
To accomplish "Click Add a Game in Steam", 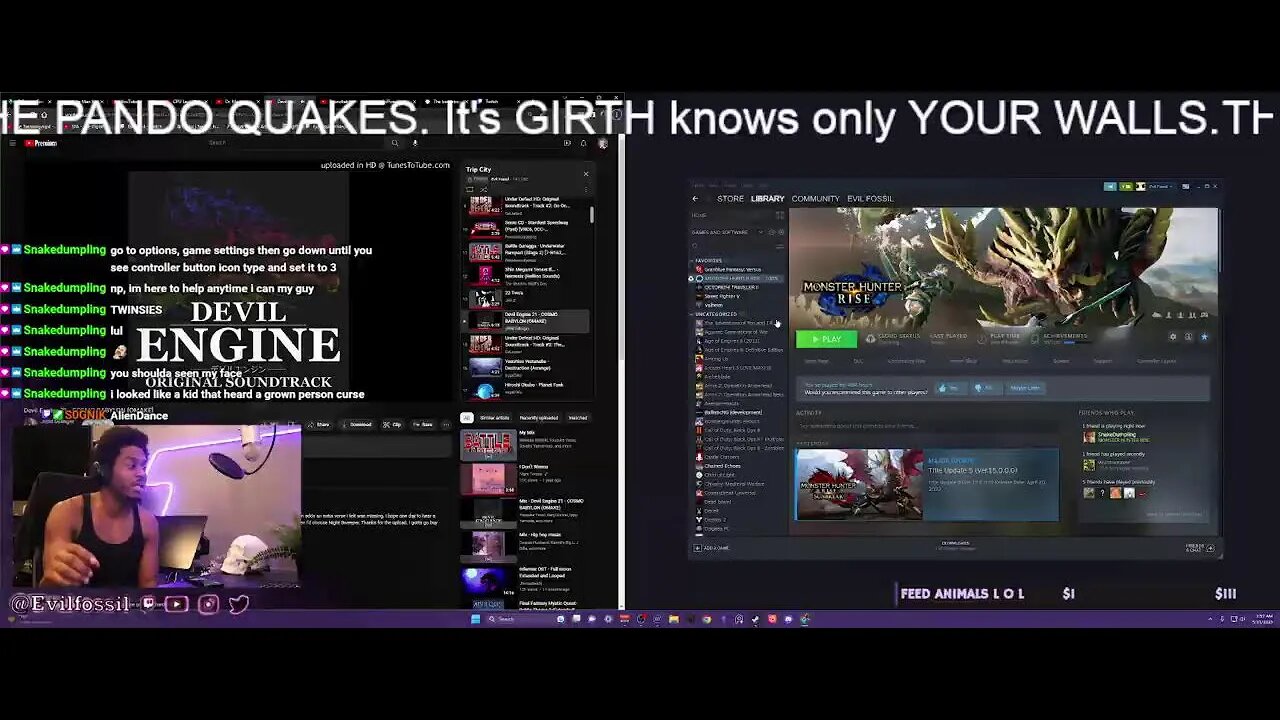I will coord(713,548).
